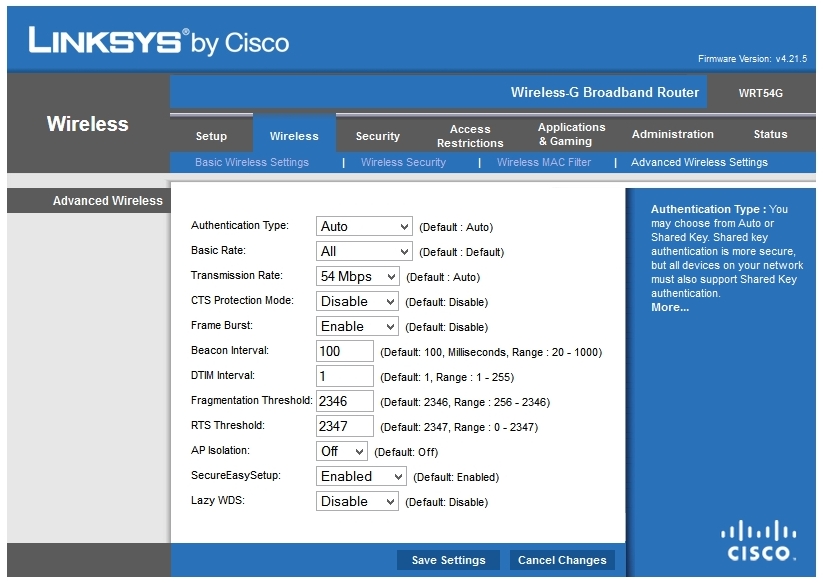This screenshot has height=583, width=823.
Task: Open the SecureEasySetup dropdown
Action: click(x=360, y=476)
